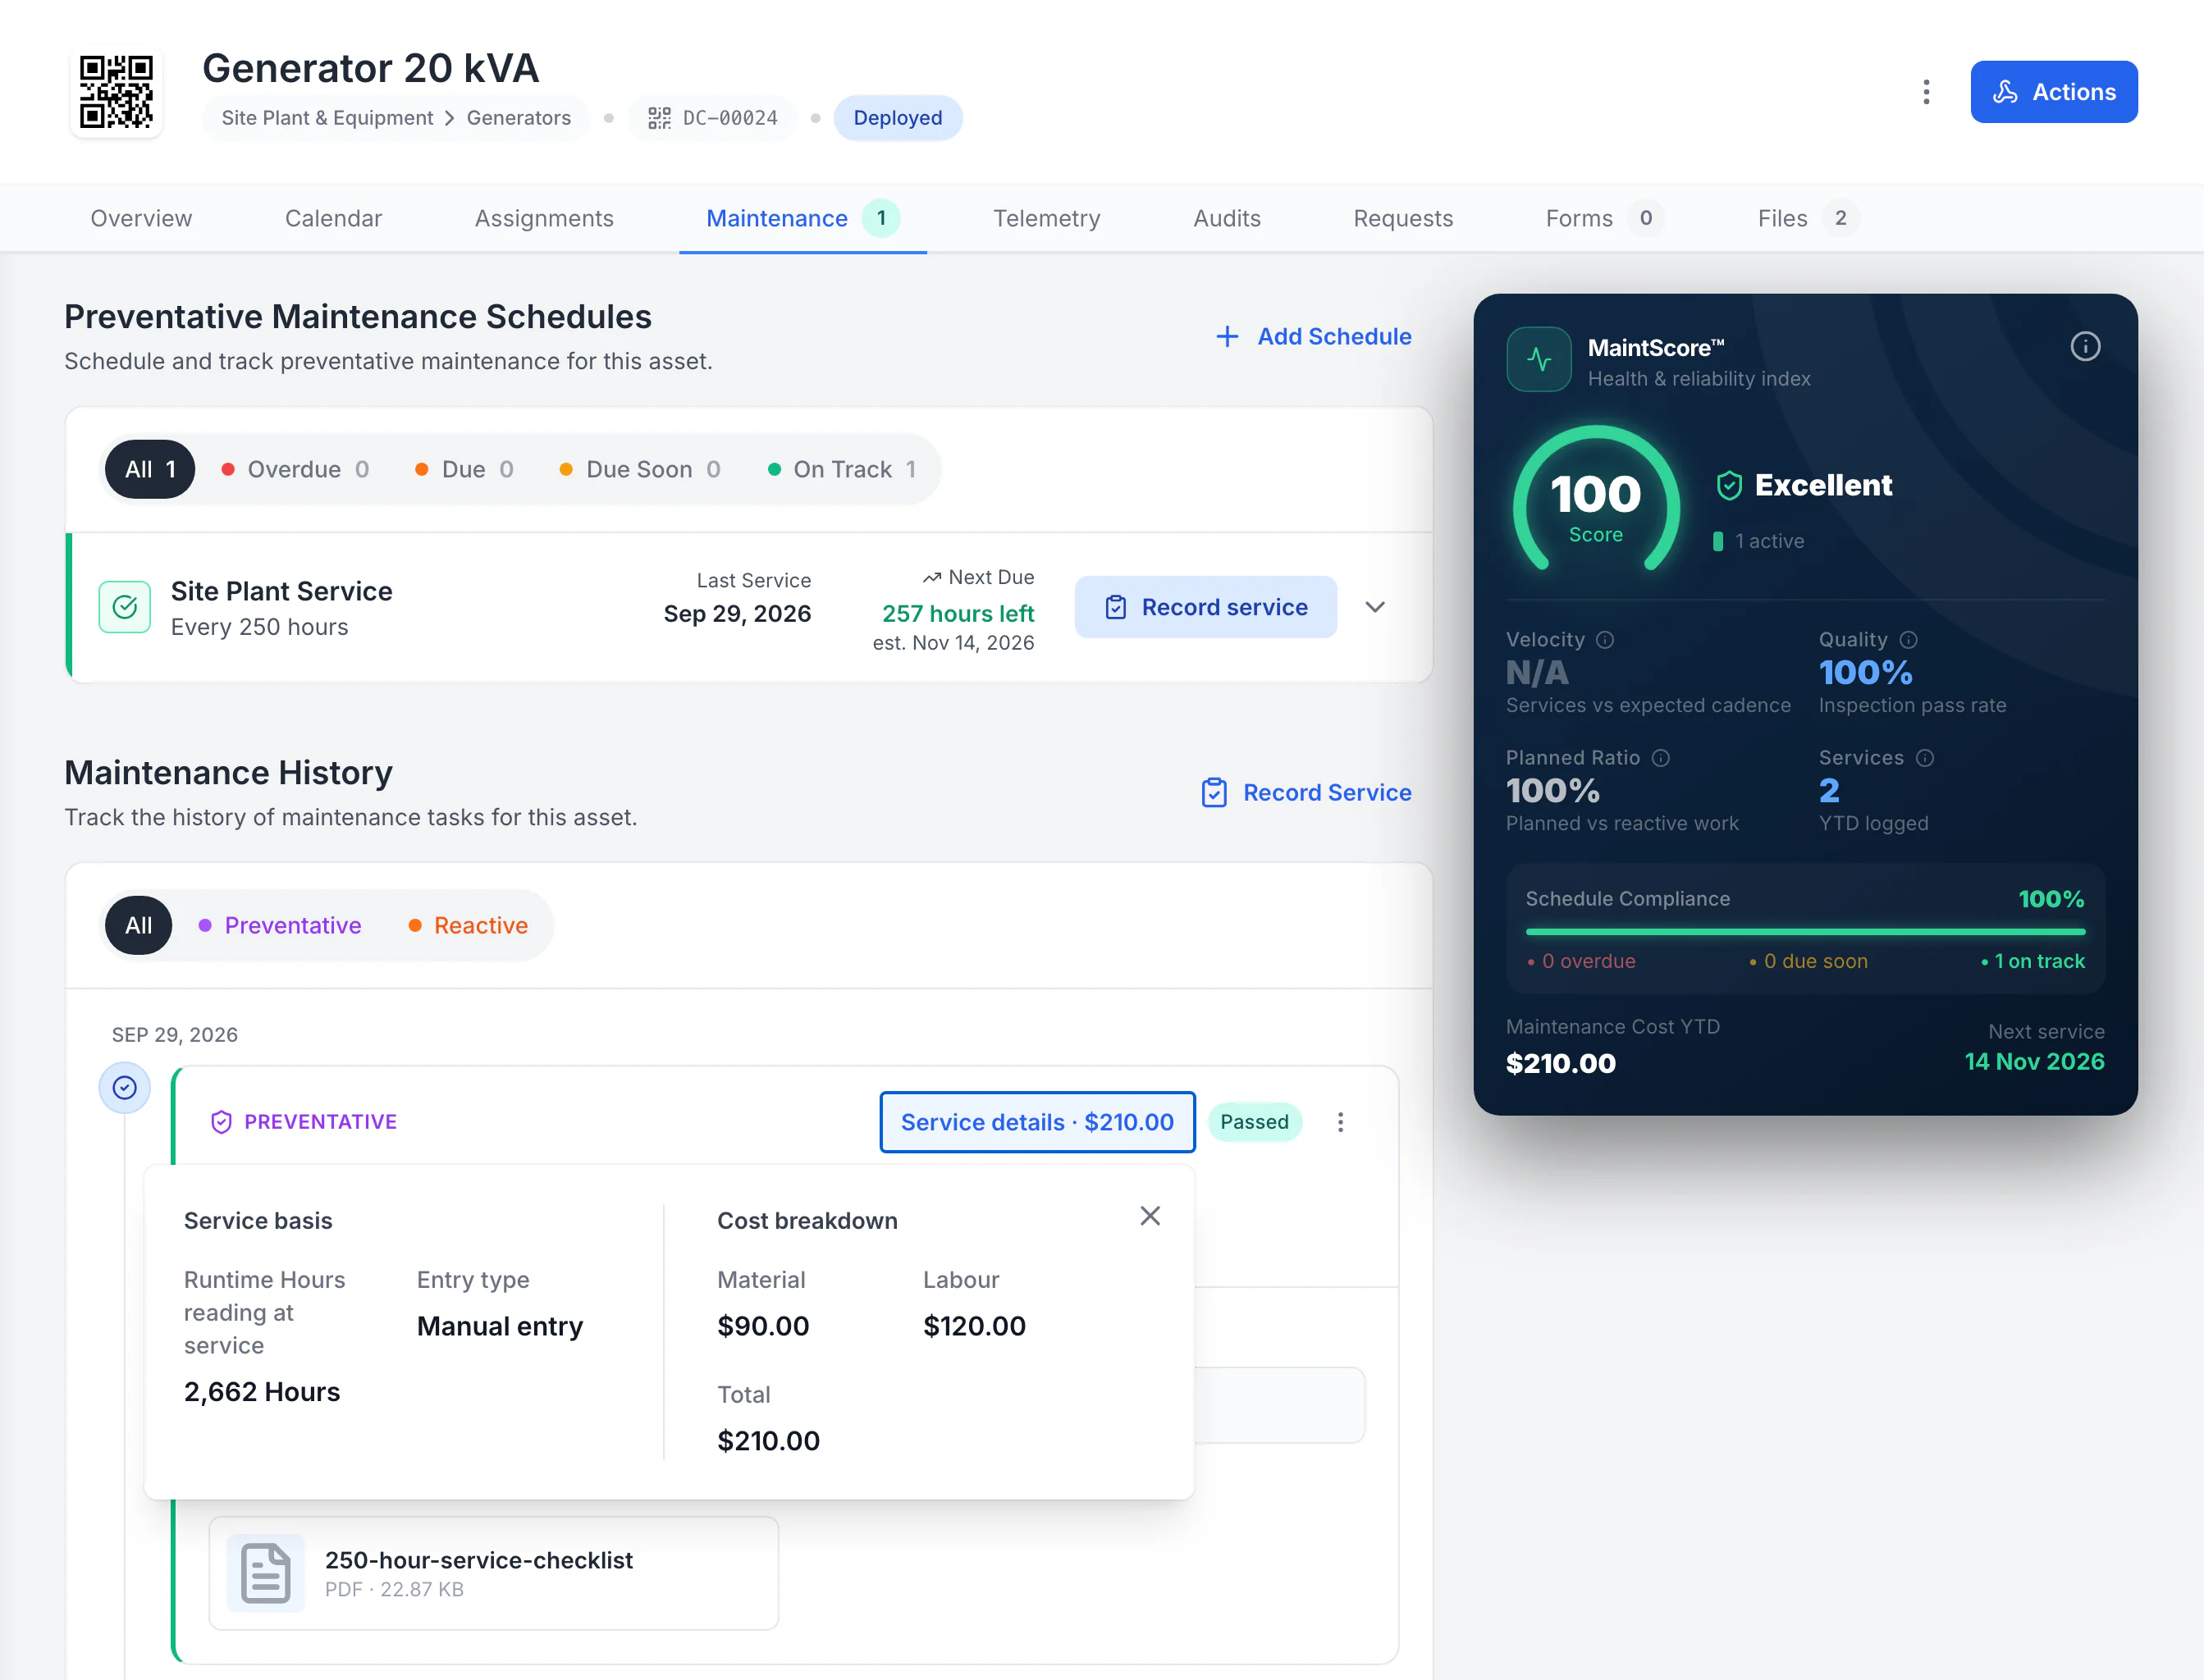2204x1680 pixels.
Task: Filter schedules by Overdue
Action: coord(295,469)
